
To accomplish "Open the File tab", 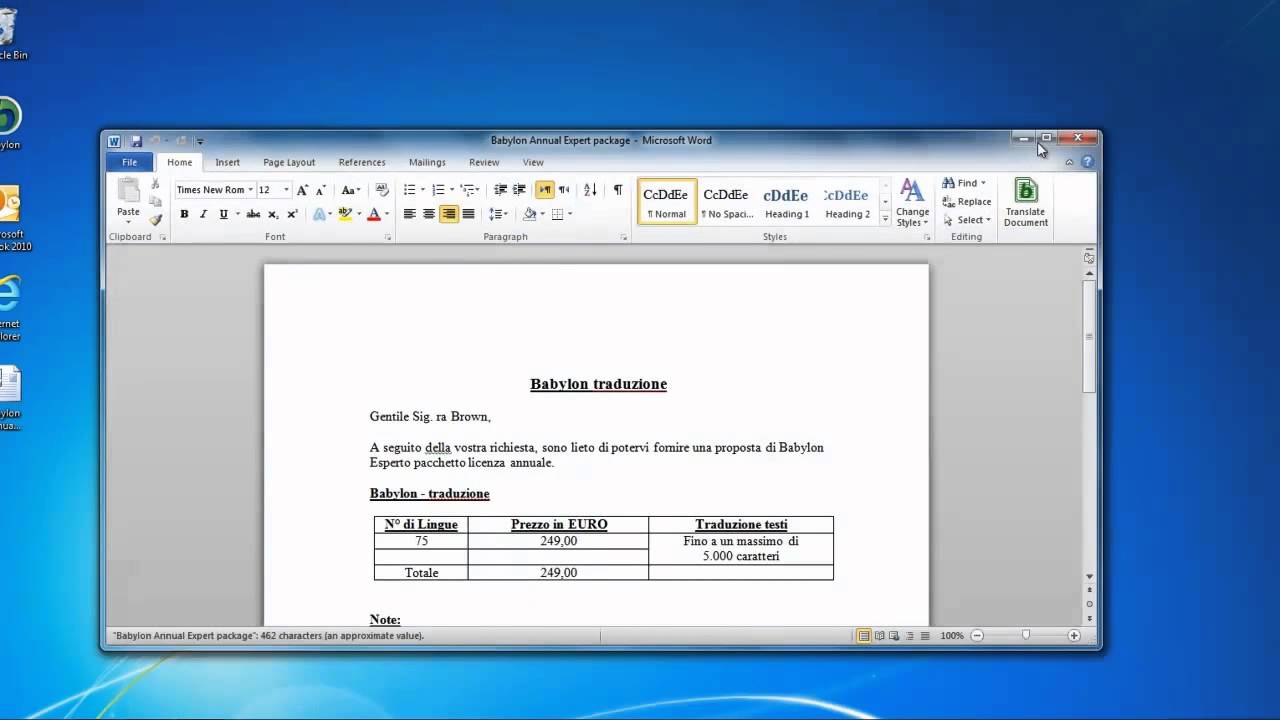I will 129,162.
